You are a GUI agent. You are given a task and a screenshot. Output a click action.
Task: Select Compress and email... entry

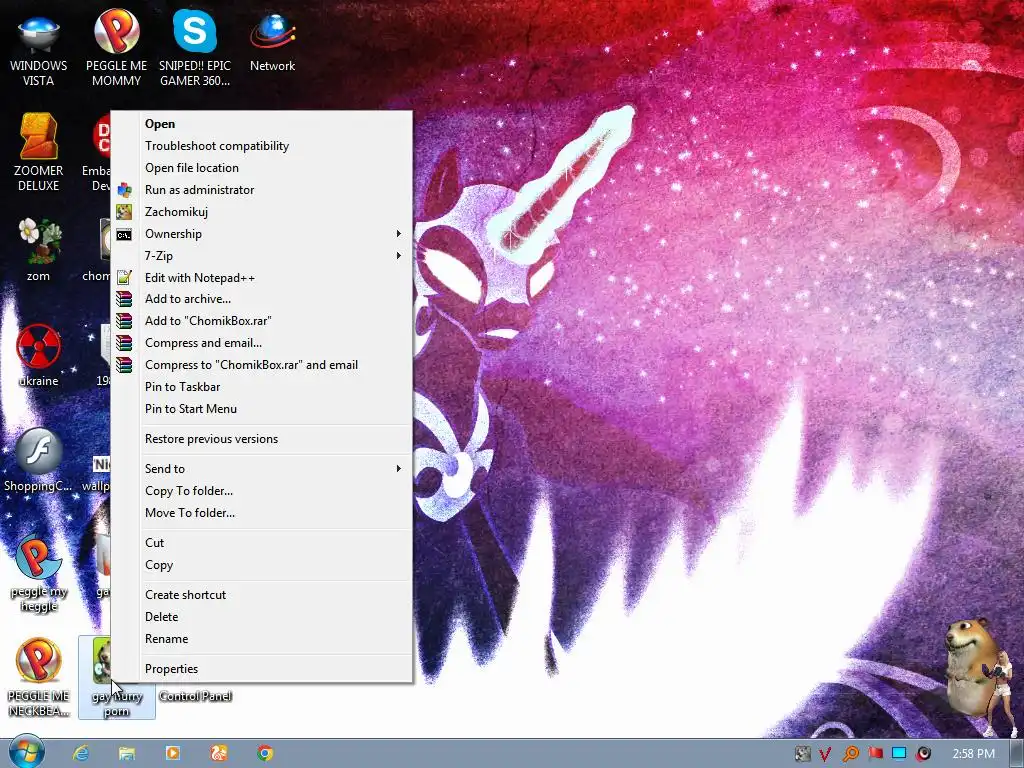tap(262, 343)
